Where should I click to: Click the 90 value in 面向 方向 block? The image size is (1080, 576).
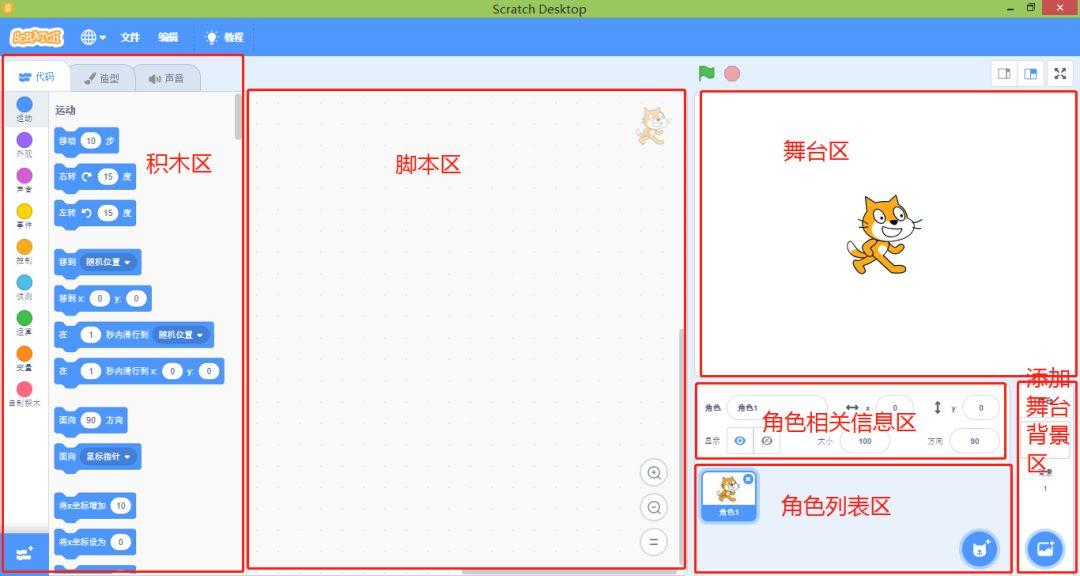coord(91,420)
